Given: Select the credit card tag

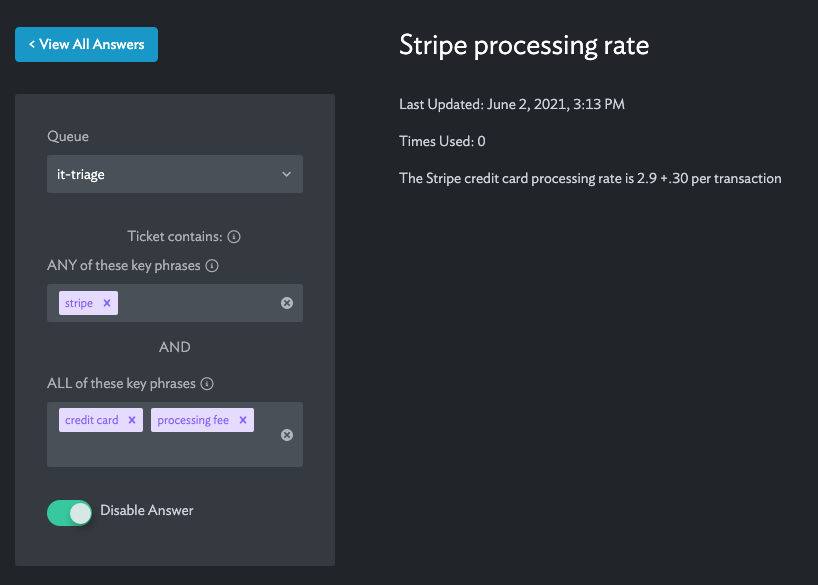Looking at the screenshot, I should tap(92, 420).
